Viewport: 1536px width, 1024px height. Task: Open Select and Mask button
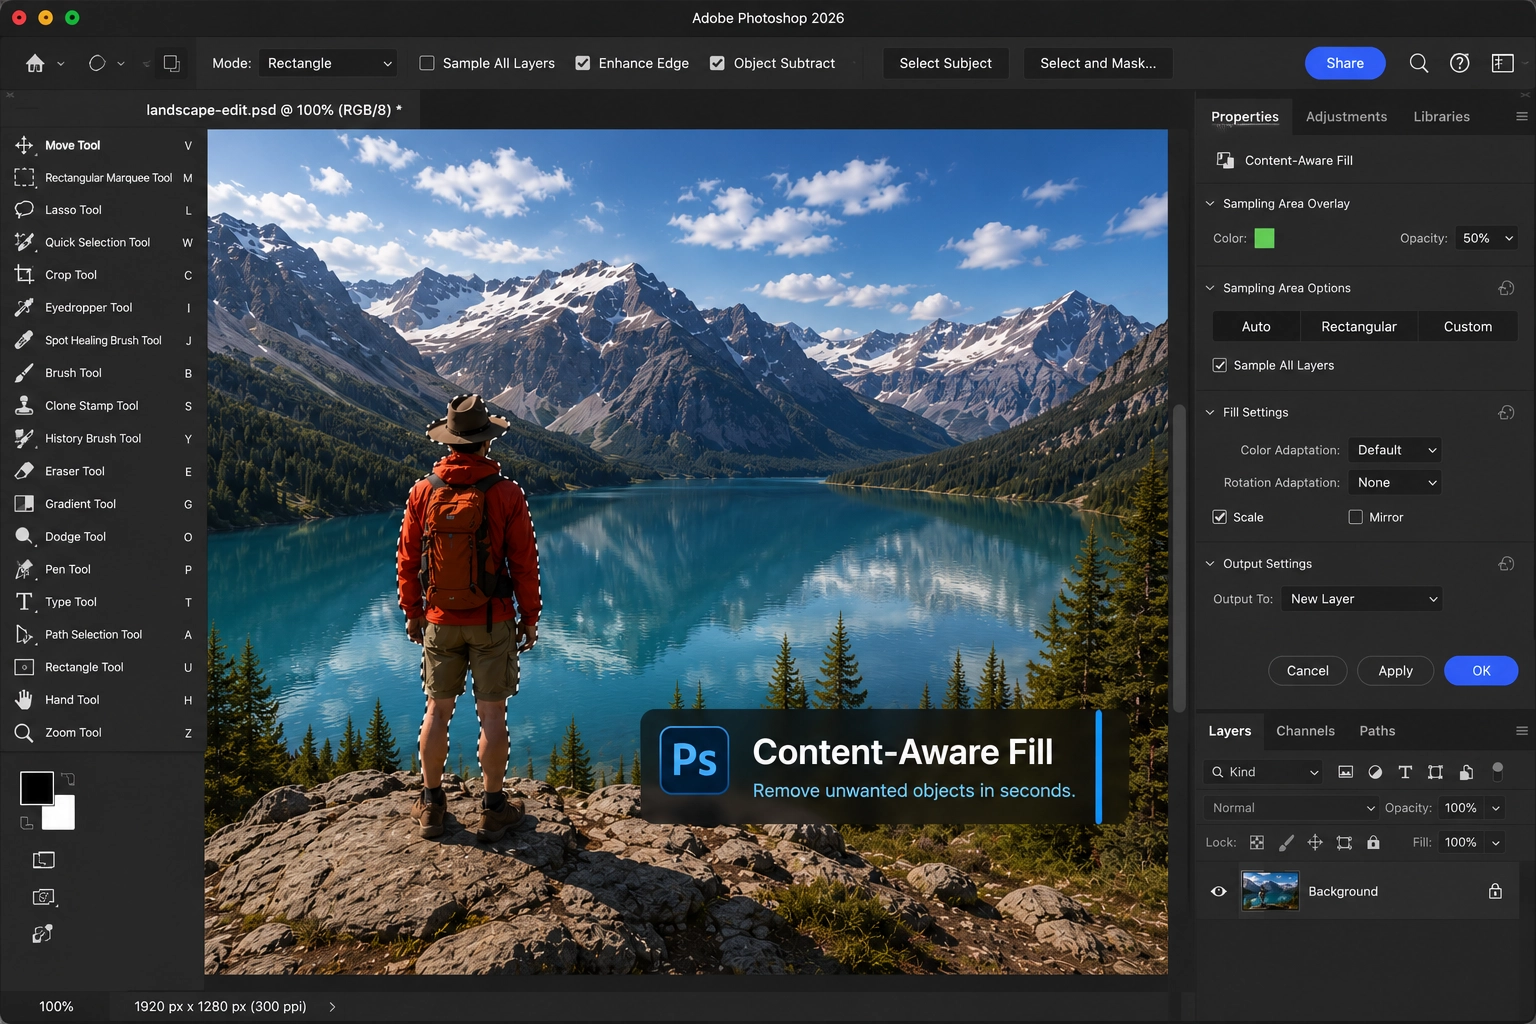(1098, 63)
